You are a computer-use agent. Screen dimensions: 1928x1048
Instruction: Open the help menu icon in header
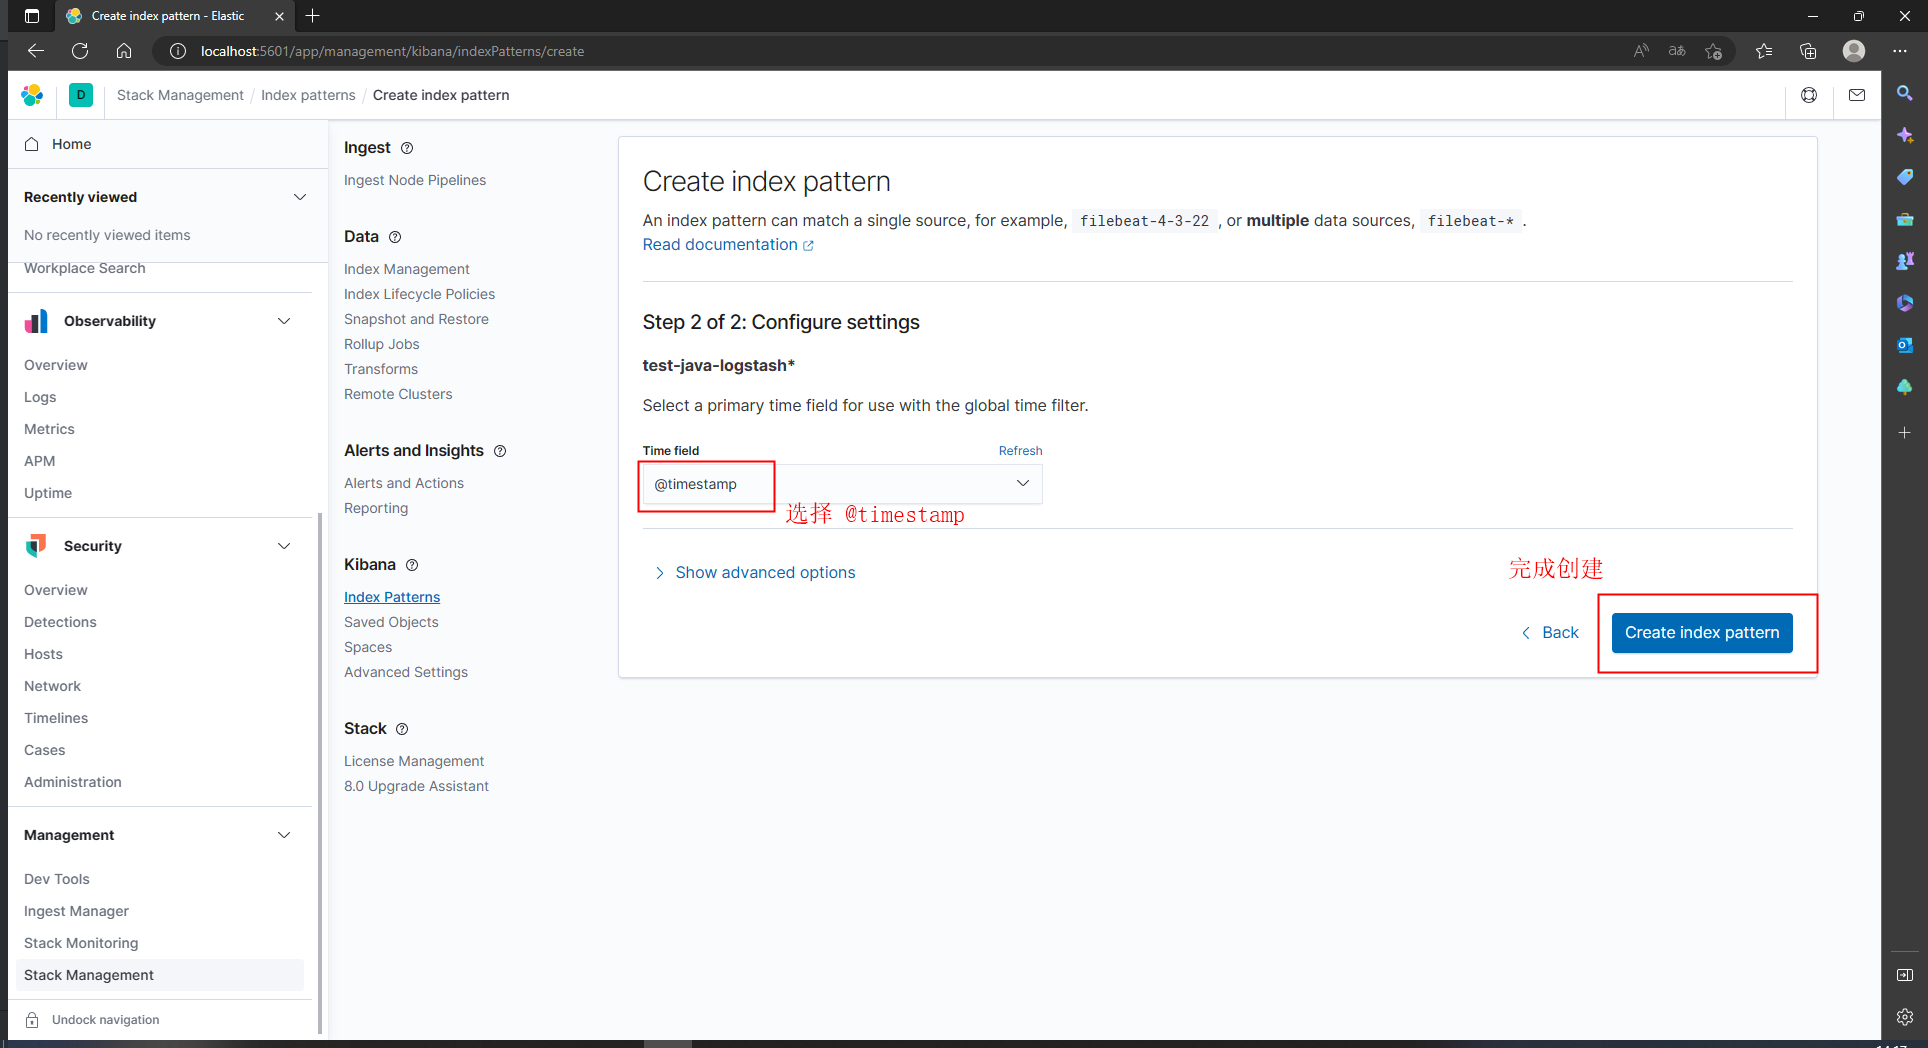[1809, 95]
